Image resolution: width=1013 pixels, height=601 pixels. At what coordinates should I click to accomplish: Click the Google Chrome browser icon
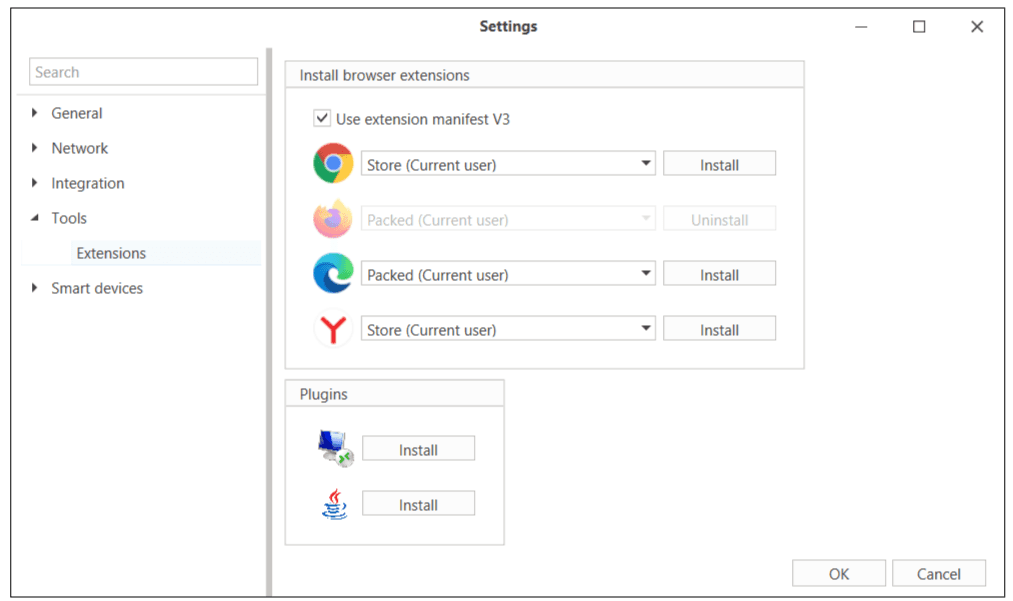(x=333, y=164)
